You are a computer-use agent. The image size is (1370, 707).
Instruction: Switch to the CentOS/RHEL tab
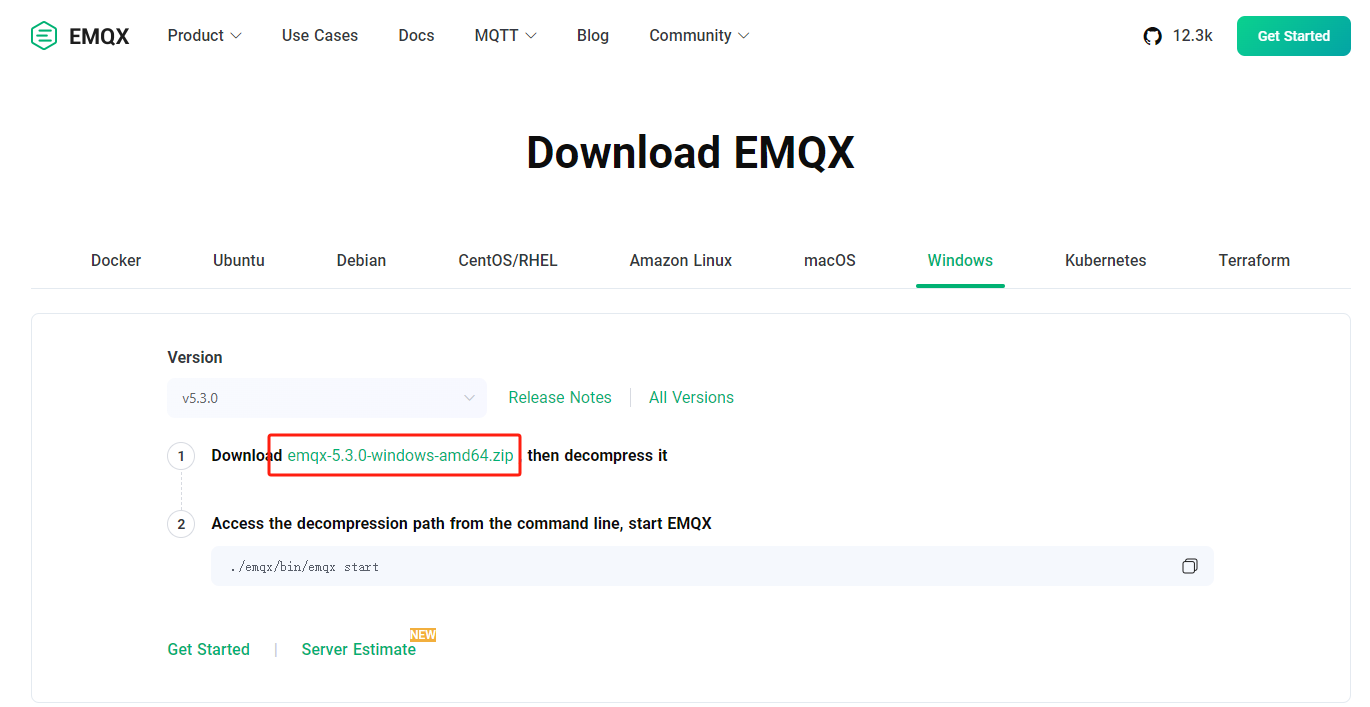(x=508, y=260)
